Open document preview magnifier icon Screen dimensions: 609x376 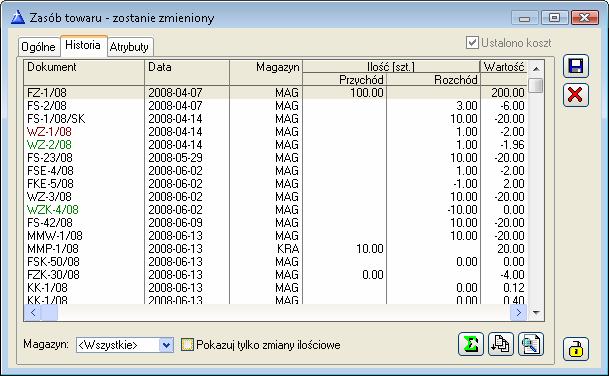click(x=531, y=344)
